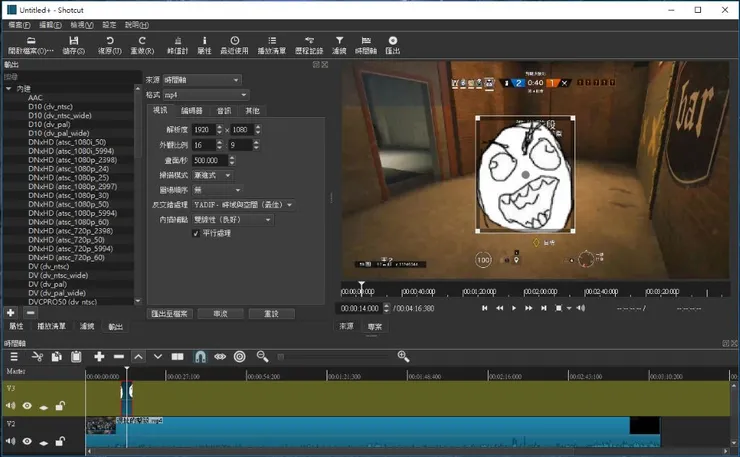Viewport: 740px width, 457px height.
Task: Click the player Play button
Action: [514, 308]
